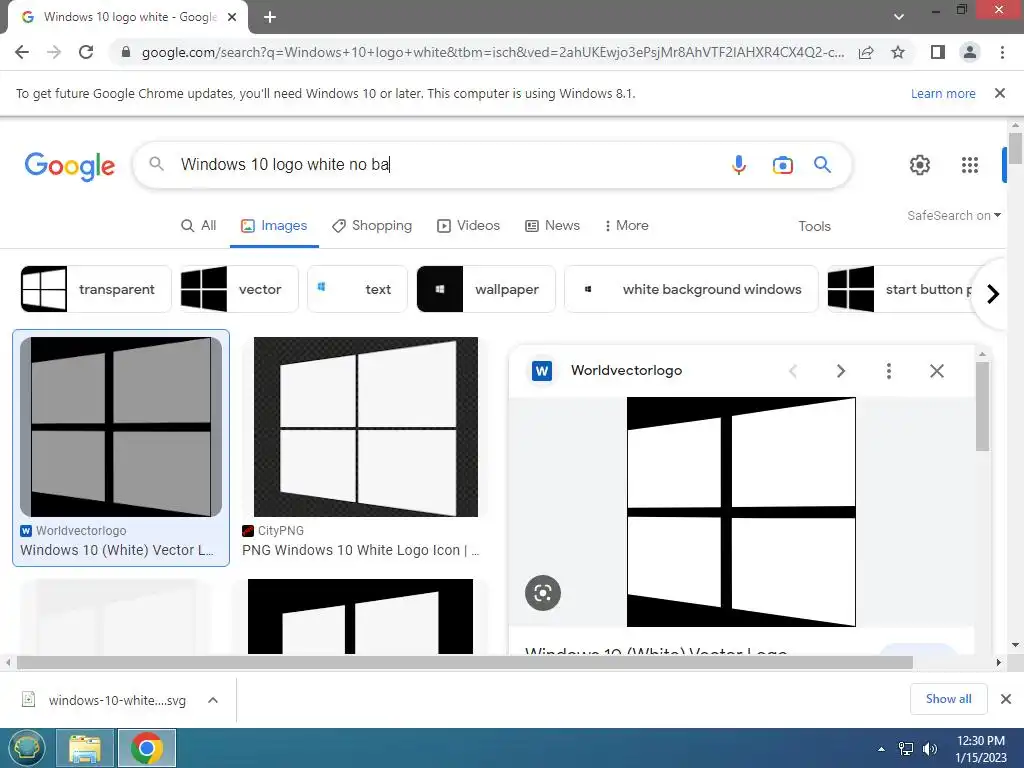Open the network icon in system tray

pyautogui.click(x=906, y=748)
